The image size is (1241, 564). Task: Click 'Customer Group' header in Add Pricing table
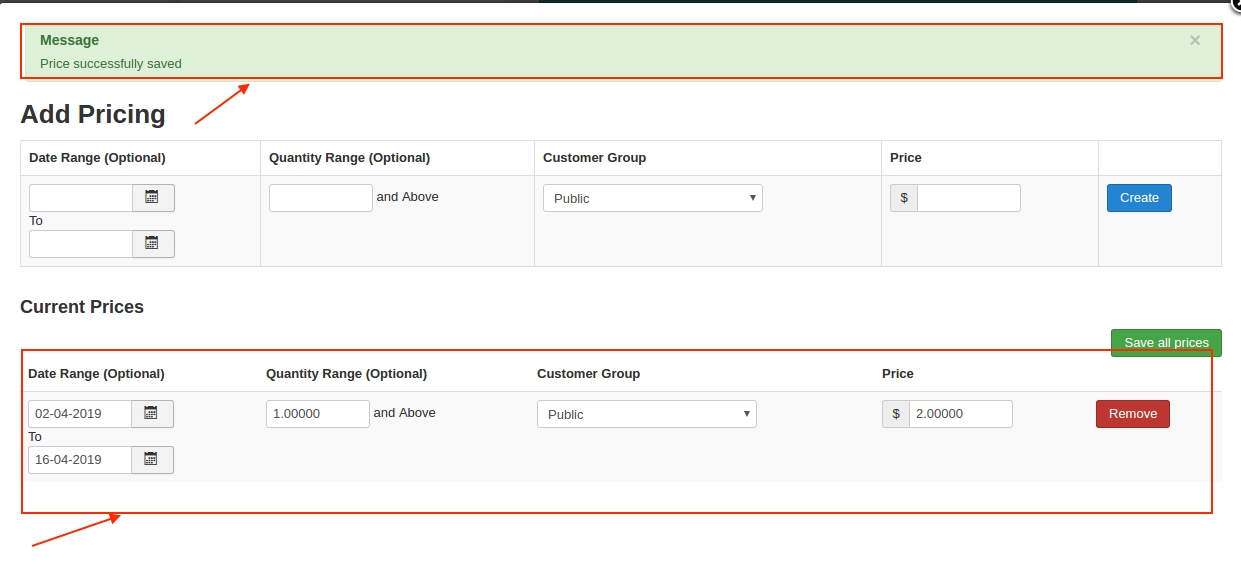[x=594, y=158]
